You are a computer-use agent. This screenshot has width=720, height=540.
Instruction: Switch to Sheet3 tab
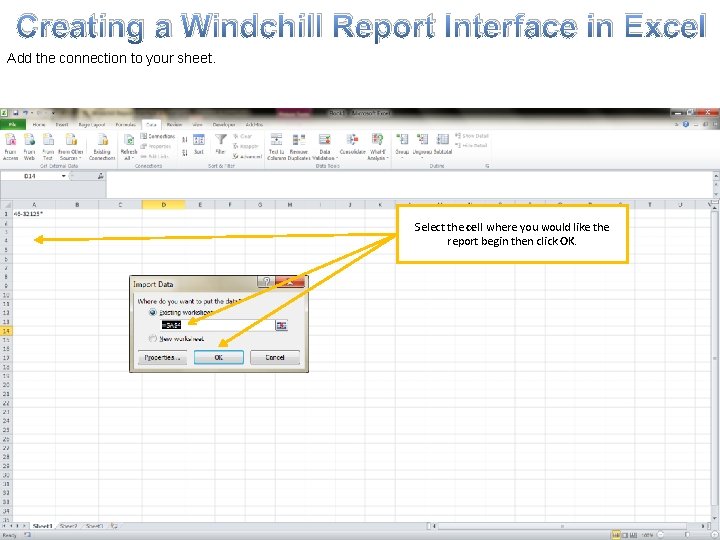pyautogui.click(x=95, y=526)
